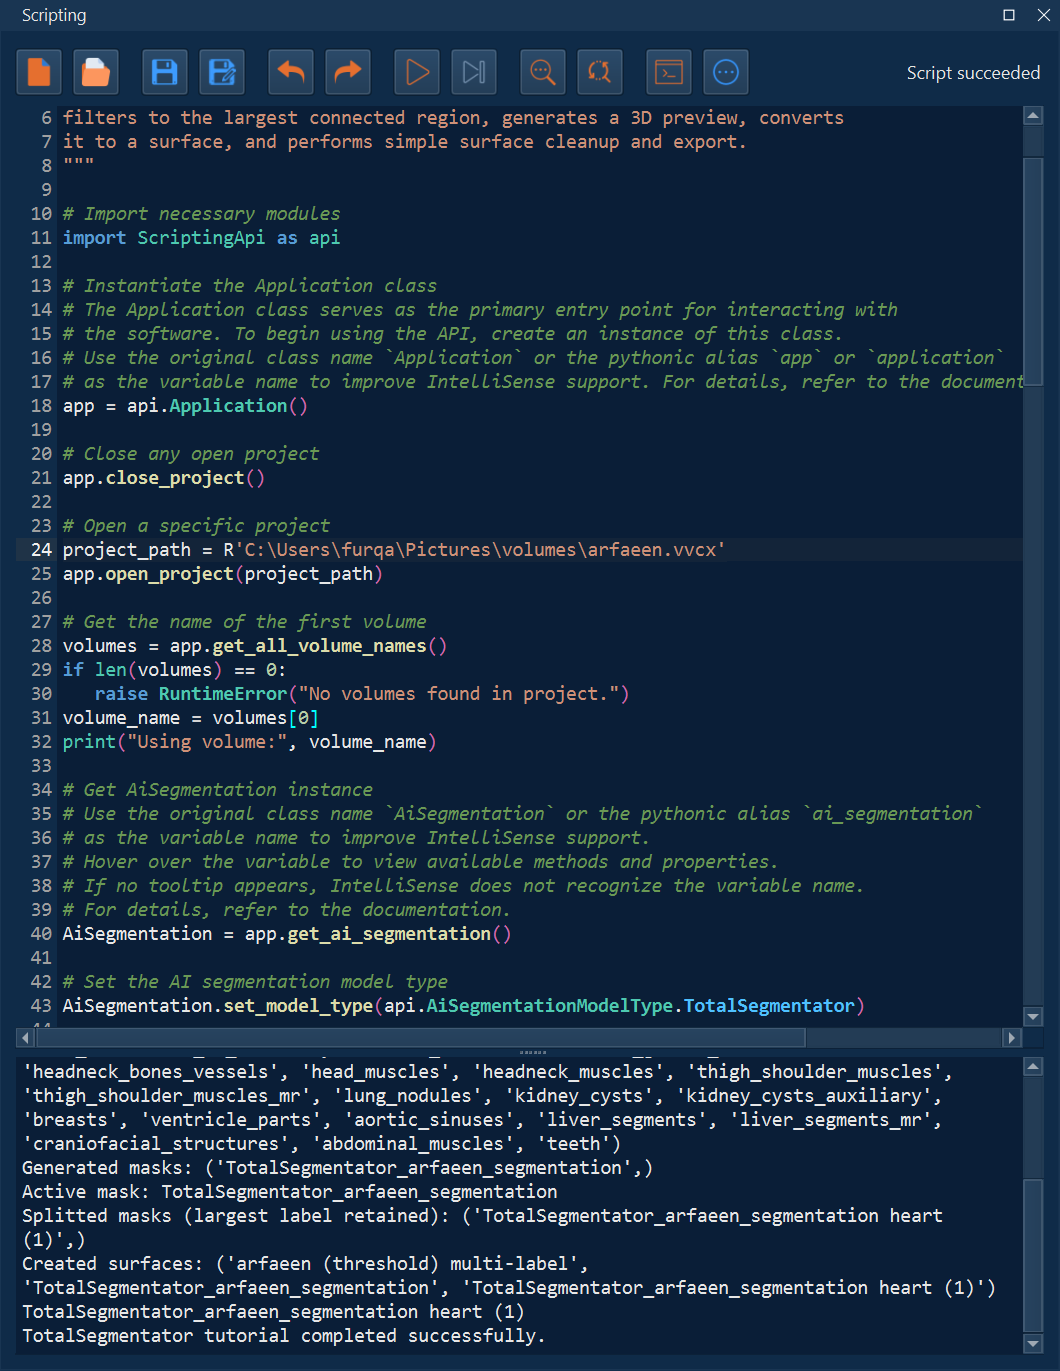Create a new script file
The height and width of the screenshot is (1371, 1060).
[x=39, y=71]
